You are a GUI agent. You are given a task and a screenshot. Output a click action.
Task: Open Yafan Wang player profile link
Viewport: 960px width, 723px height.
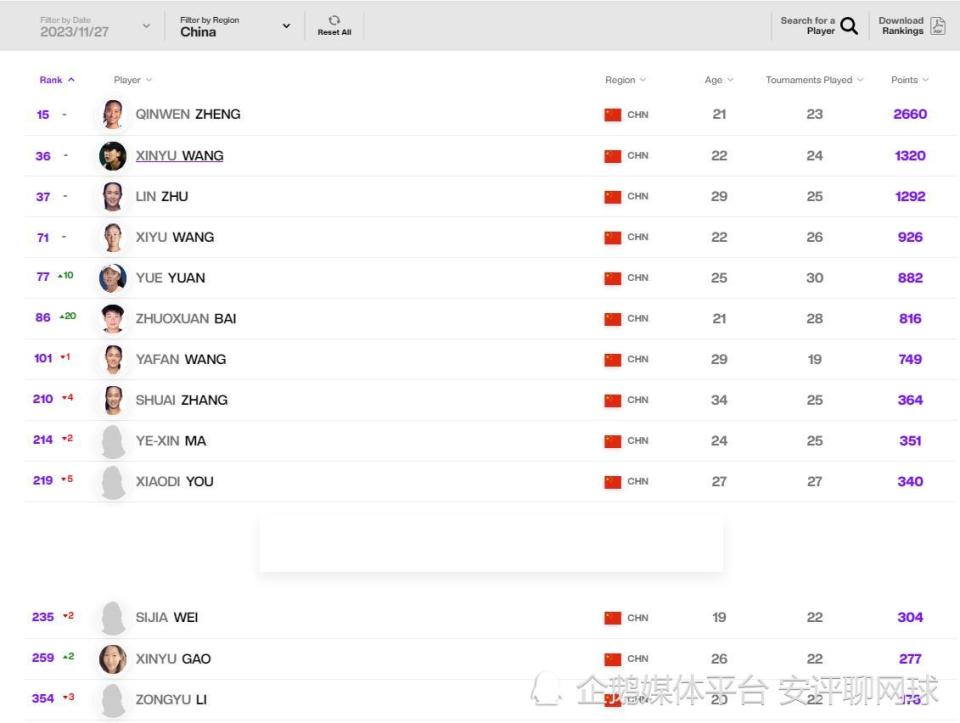(181, 359)
